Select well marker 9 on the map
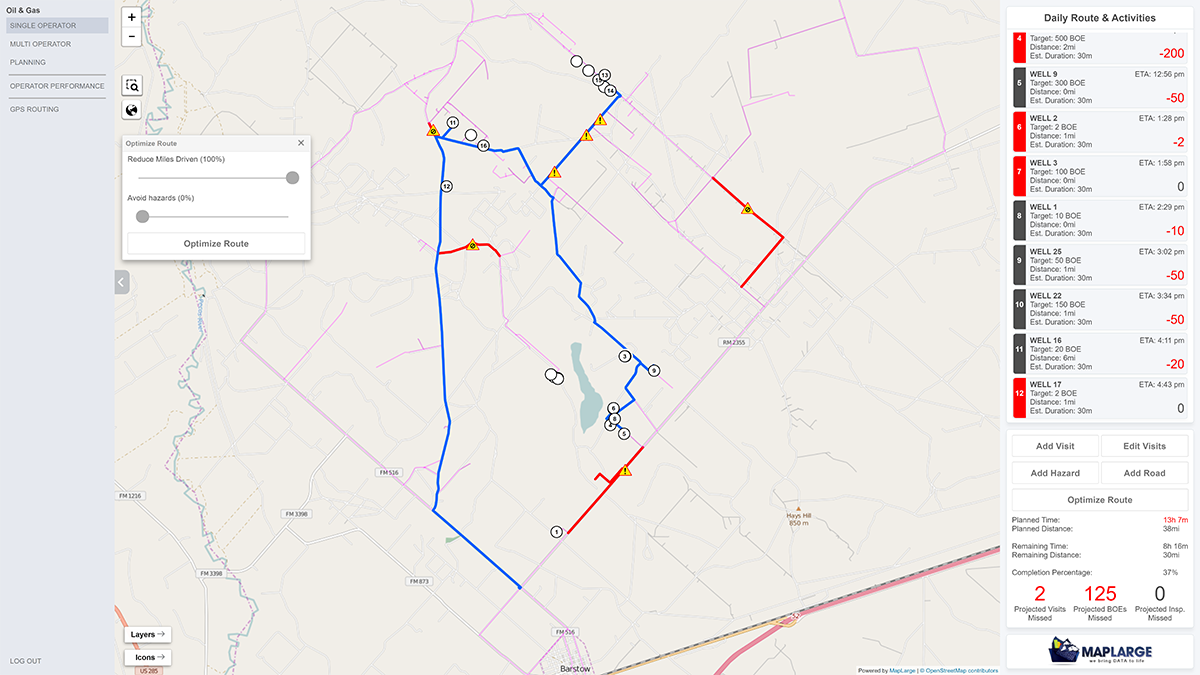1200x675 pixels. (x=654, y=370)
